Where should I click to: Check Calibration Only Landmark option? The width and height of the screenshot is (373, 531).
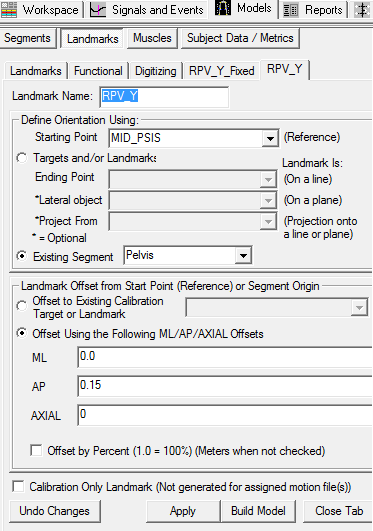(18, 487)
